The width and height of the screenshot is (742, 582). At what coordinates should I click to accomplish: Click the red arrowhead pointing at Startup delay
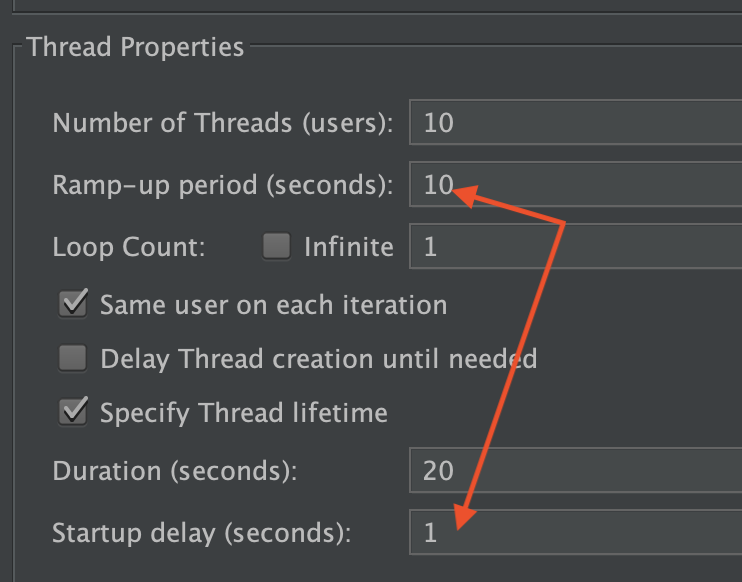coord(462,517)
